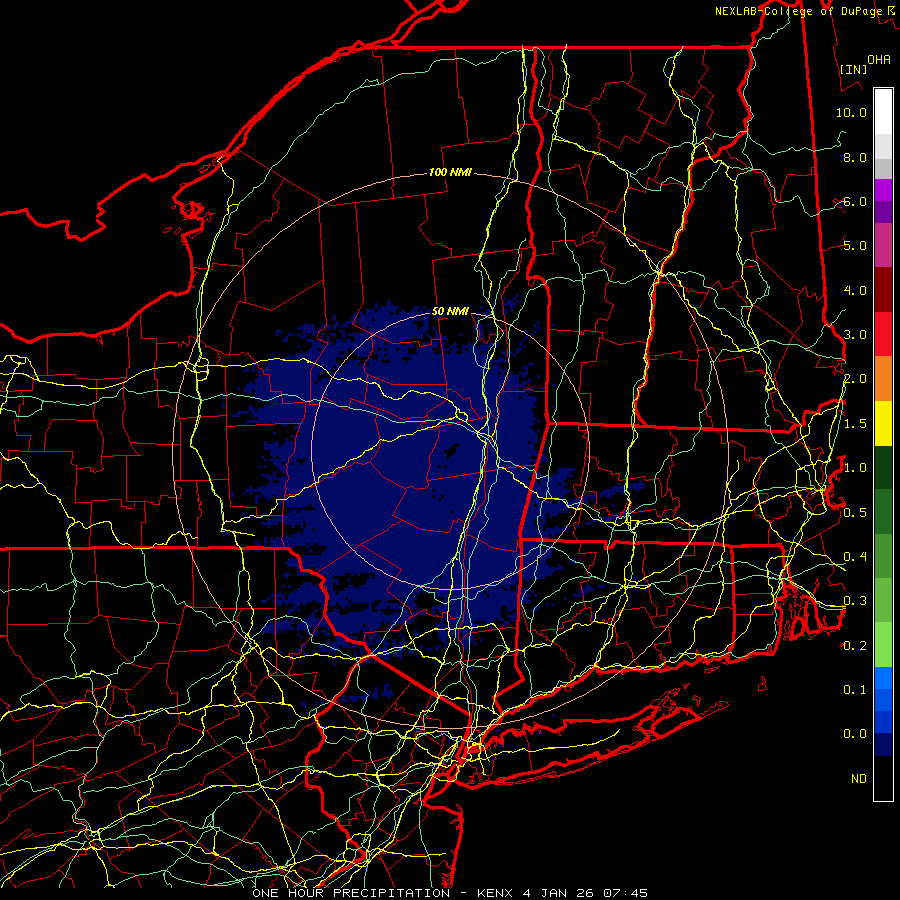
Task: Click the 5.0 legend value
Action: tap(855, 246)
